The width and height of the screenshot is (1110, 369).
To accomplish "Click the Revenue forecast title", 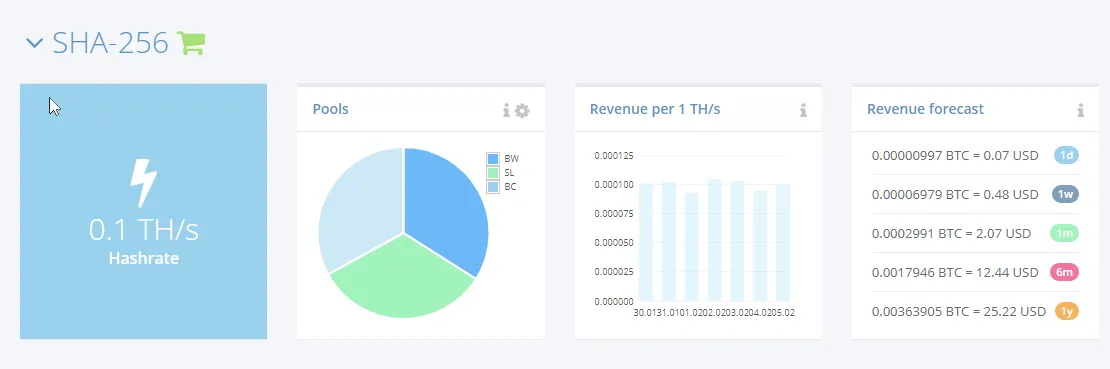I will (x=925, y=109).
